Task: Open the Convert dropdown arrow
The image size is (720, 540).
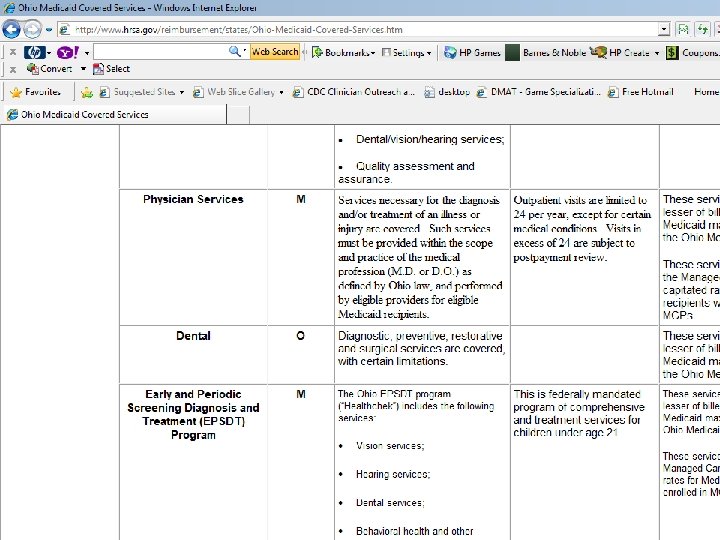Action: [x=83, y=69]
